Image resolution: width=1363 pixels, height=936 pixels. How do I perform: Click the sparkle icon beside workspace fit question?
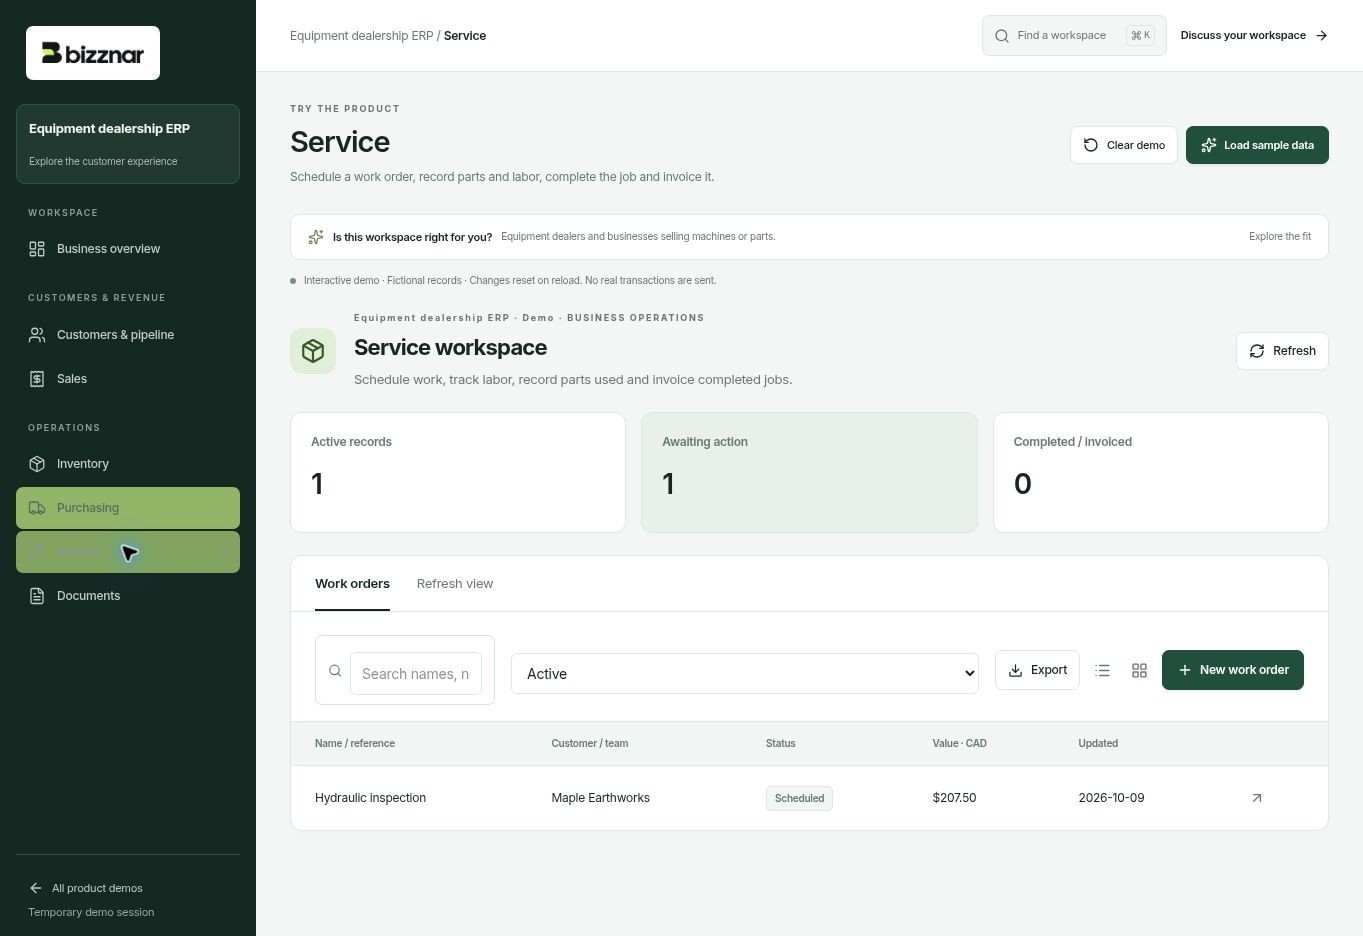pos(316,237)
